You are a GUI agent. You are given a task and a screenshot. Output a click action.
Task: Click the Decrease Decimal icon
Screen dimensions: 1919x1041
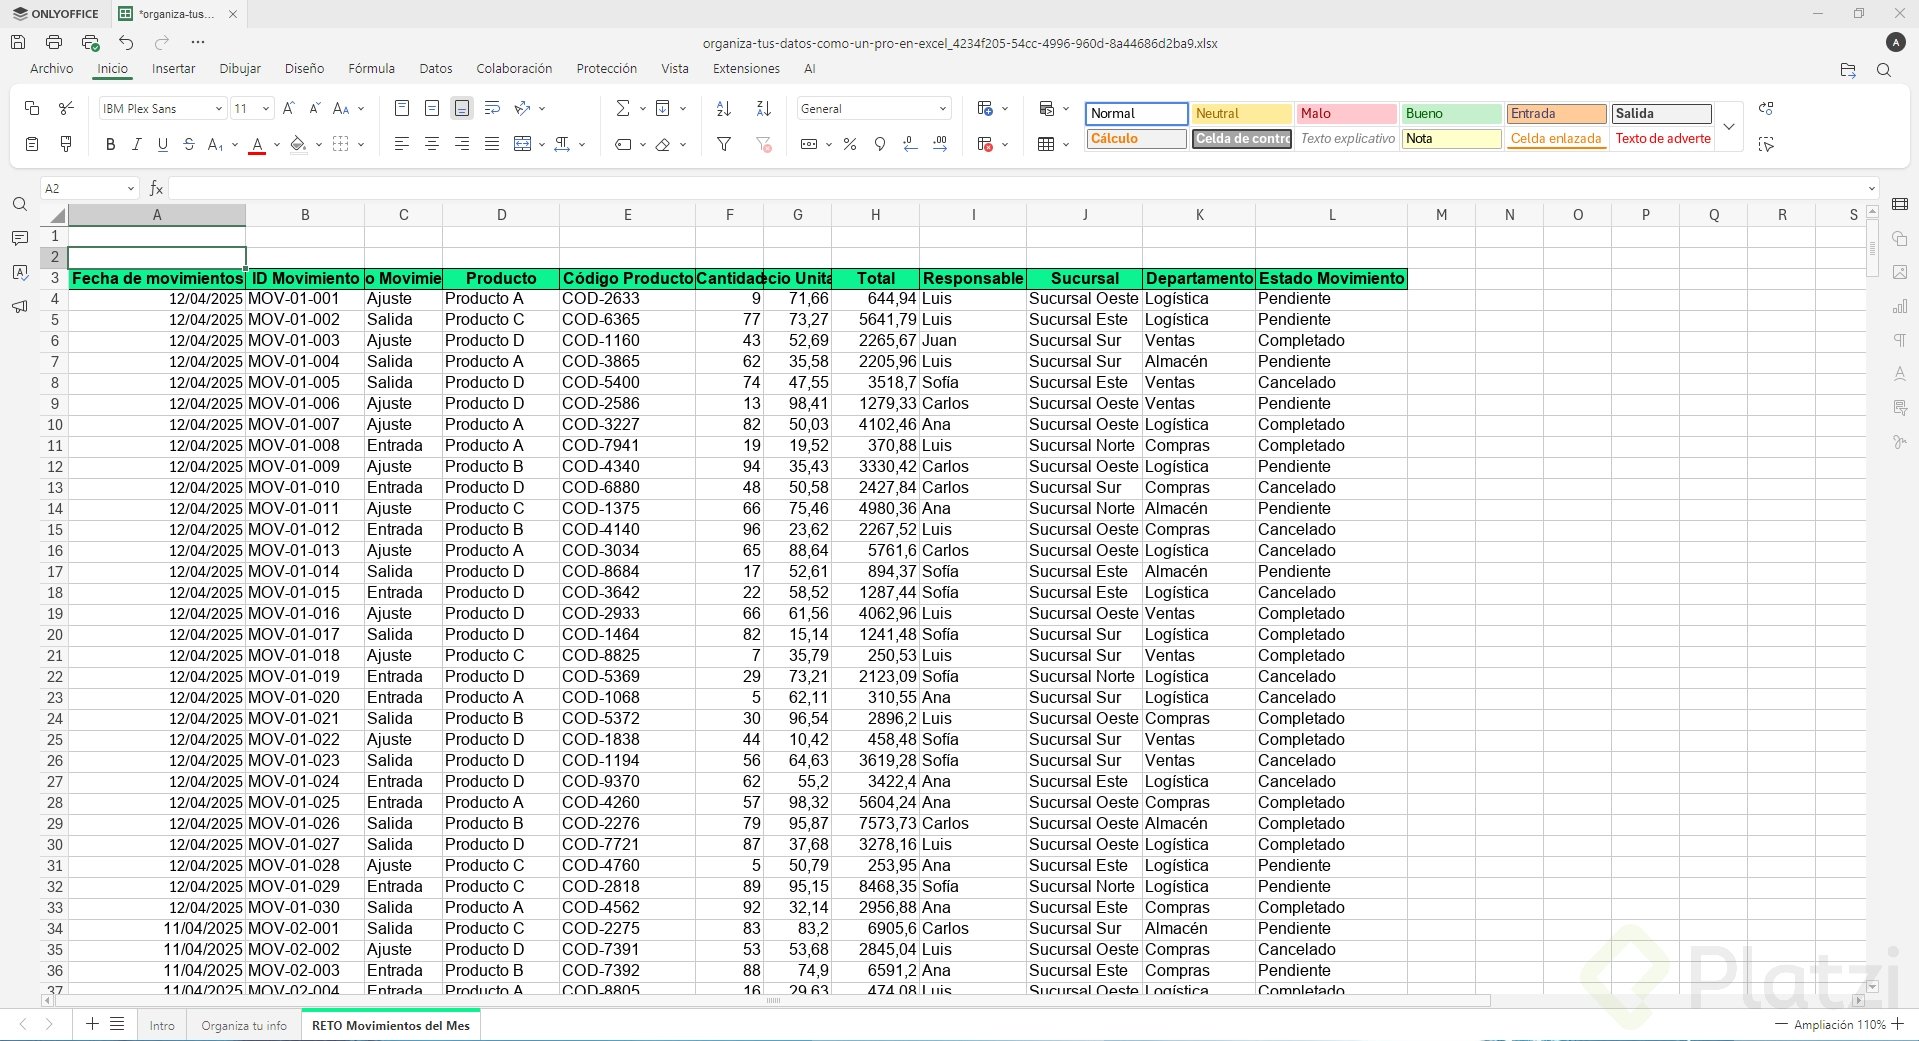tap(910, 144)
